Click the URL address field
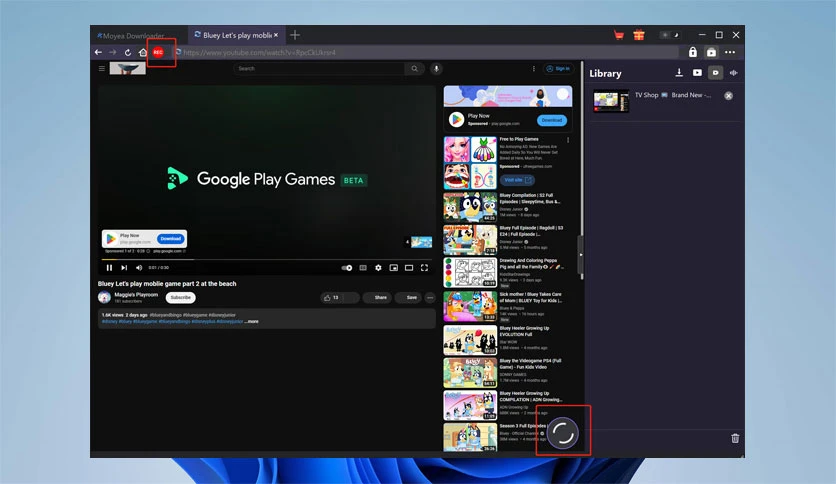The width and height of the screenshot is (836, 484). coord(427,52)
